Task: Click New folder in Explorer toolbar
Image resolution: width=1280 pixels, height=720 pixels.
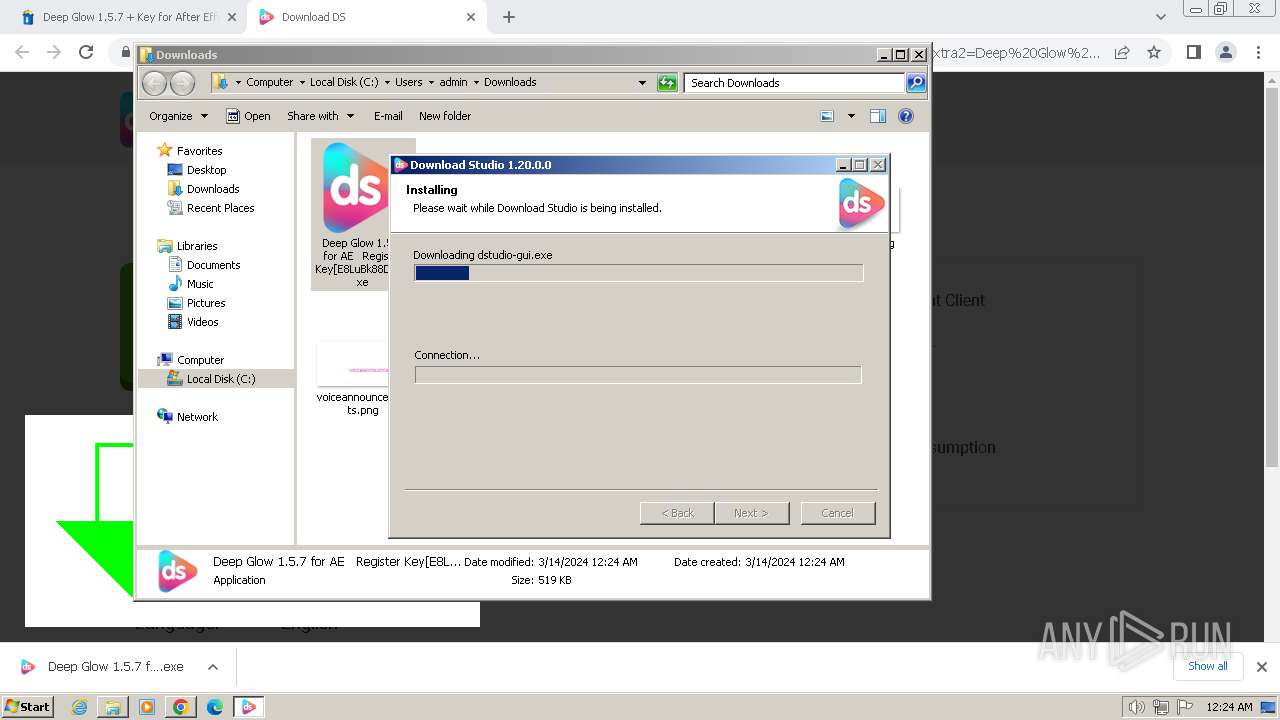Action: point(445,116)
